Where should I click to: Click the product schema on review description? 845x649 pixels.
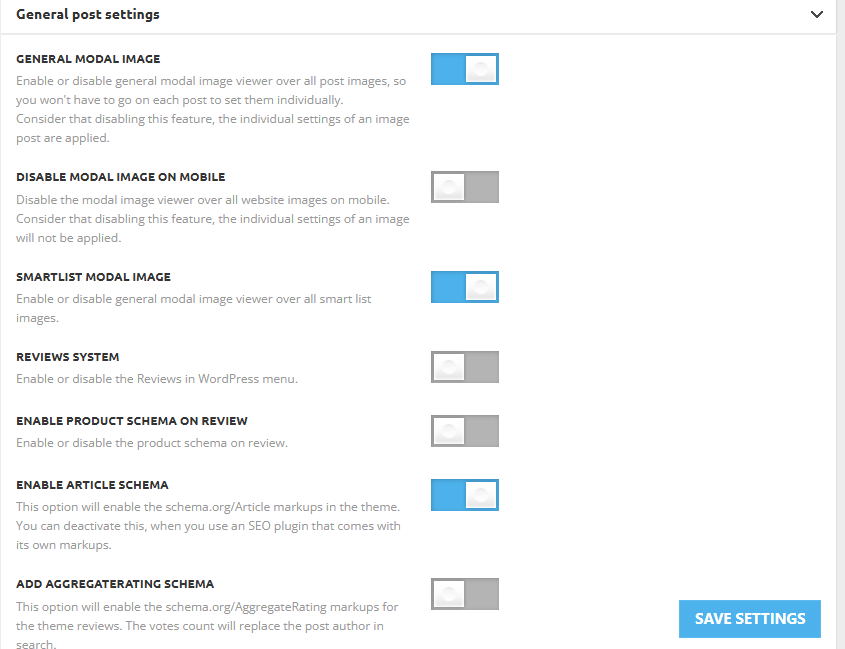pyautogui.click(x=152, y=443)
